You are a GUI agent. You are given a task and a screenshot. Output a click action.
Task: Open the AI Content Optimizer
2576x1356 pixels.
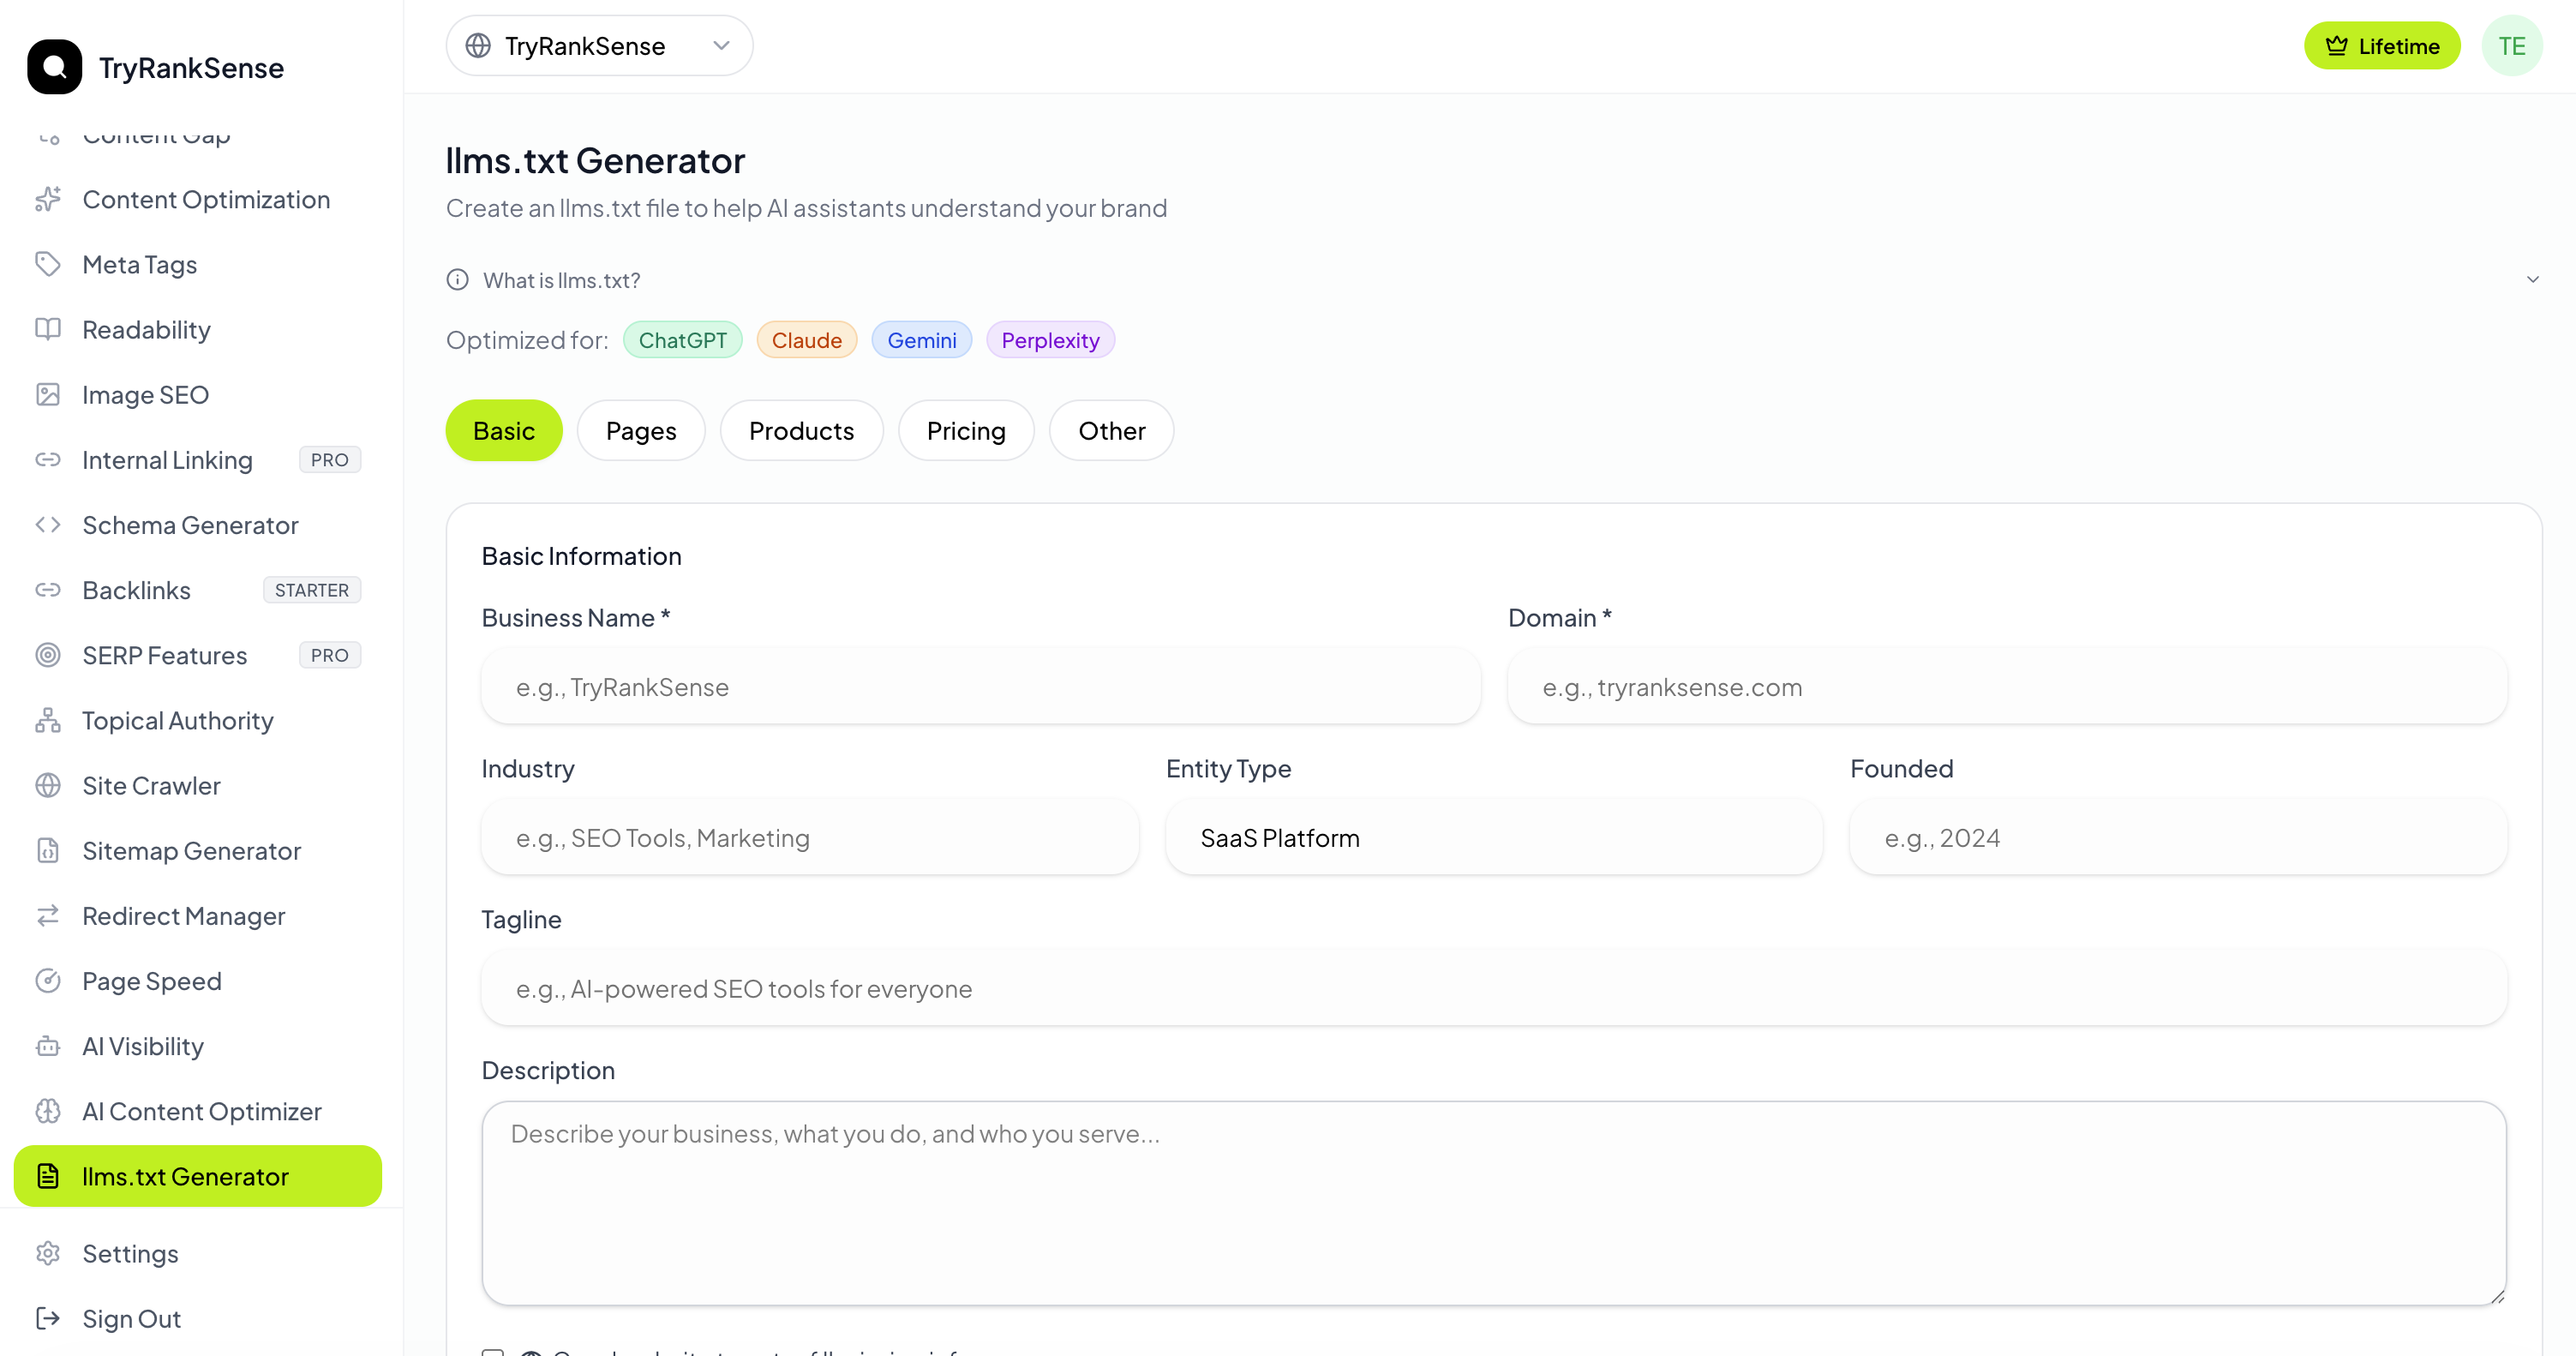[201, 1110]
